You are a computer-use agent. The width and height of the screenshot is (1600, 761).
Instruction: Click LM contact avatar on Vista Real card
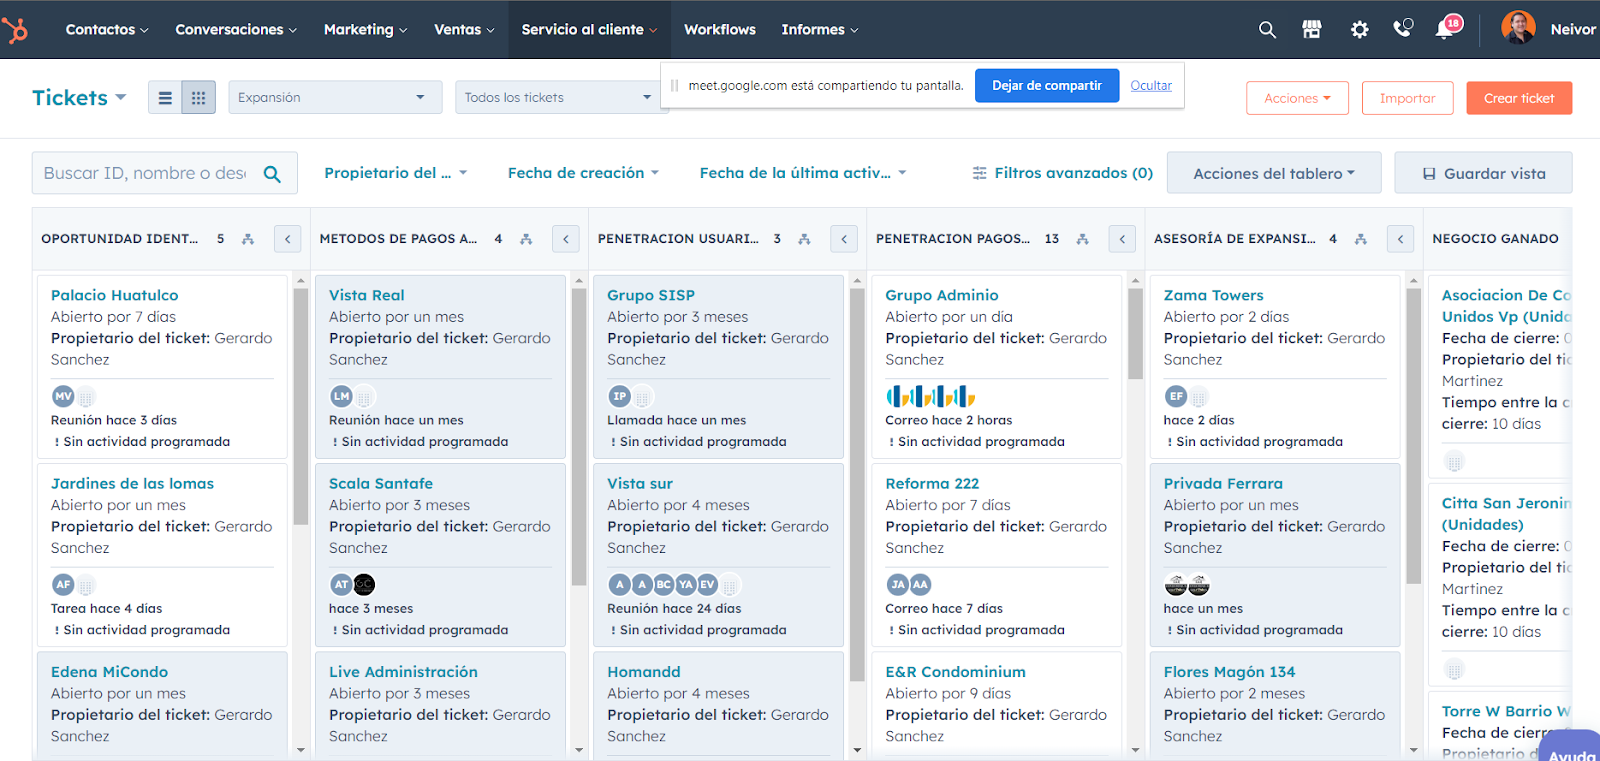pyautogui.click(x=341, y=396)
